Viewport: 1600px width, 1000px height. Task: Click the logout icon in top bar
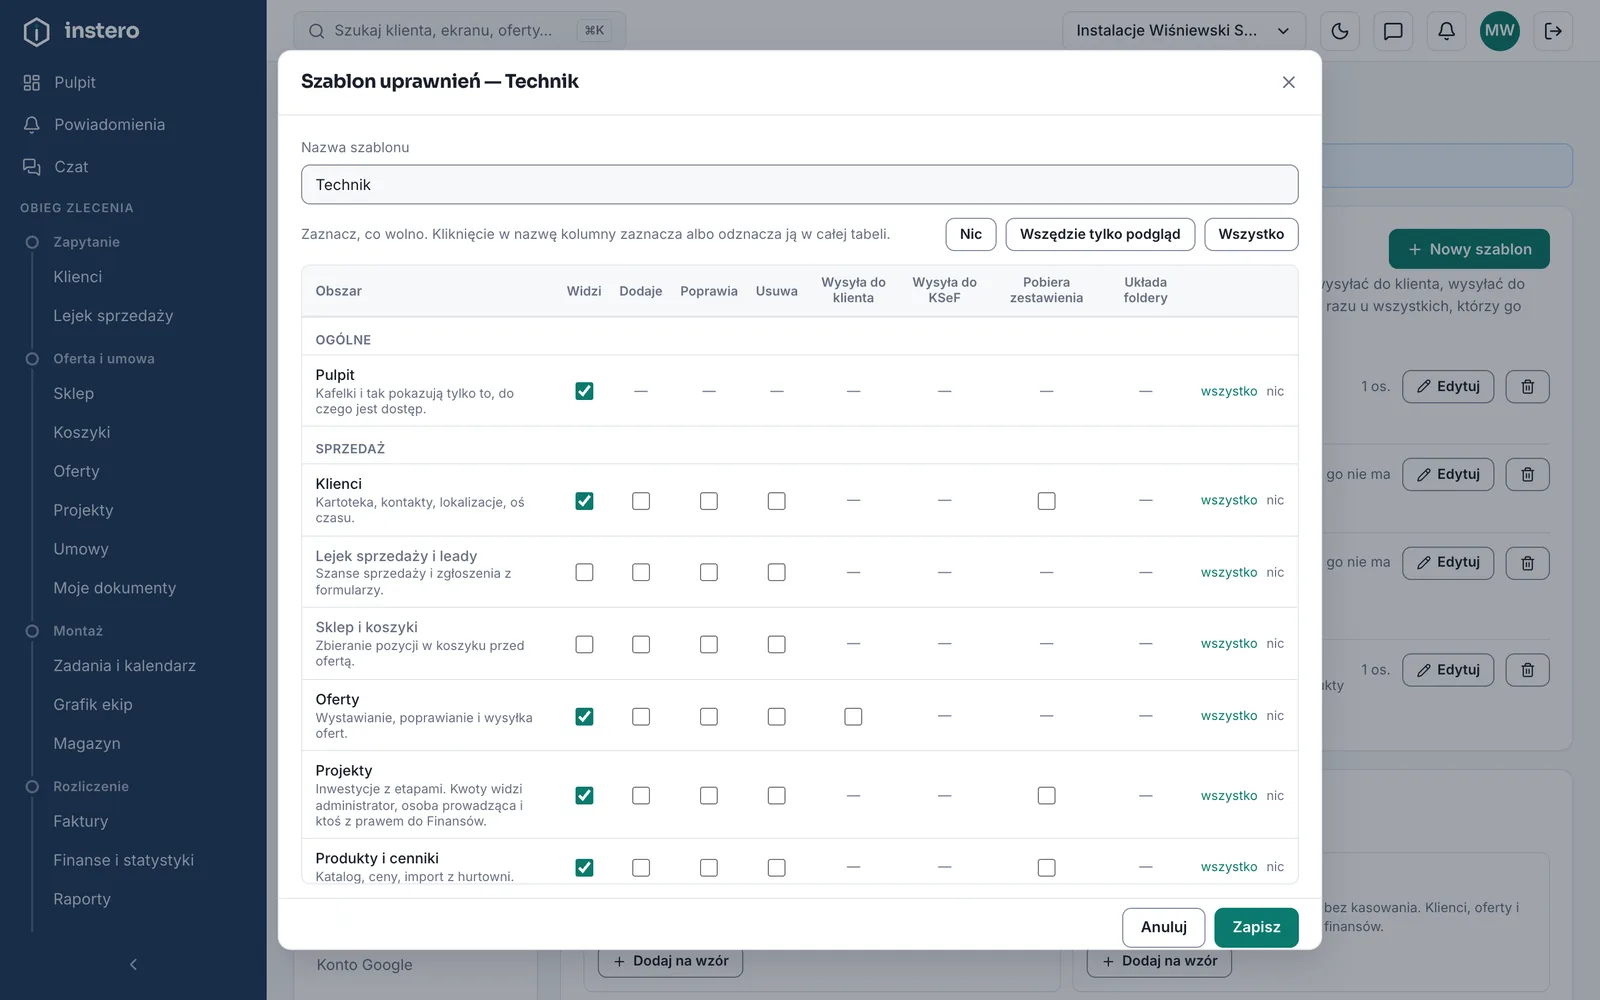click(1553, 31)
